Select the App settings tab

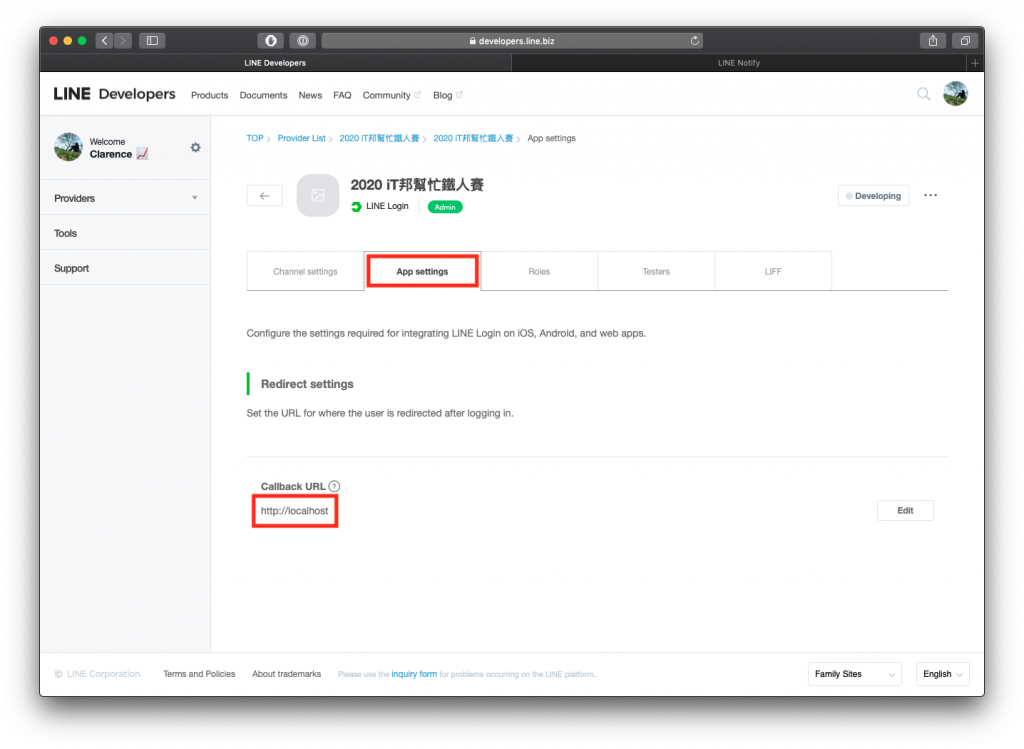pos(423,272)
